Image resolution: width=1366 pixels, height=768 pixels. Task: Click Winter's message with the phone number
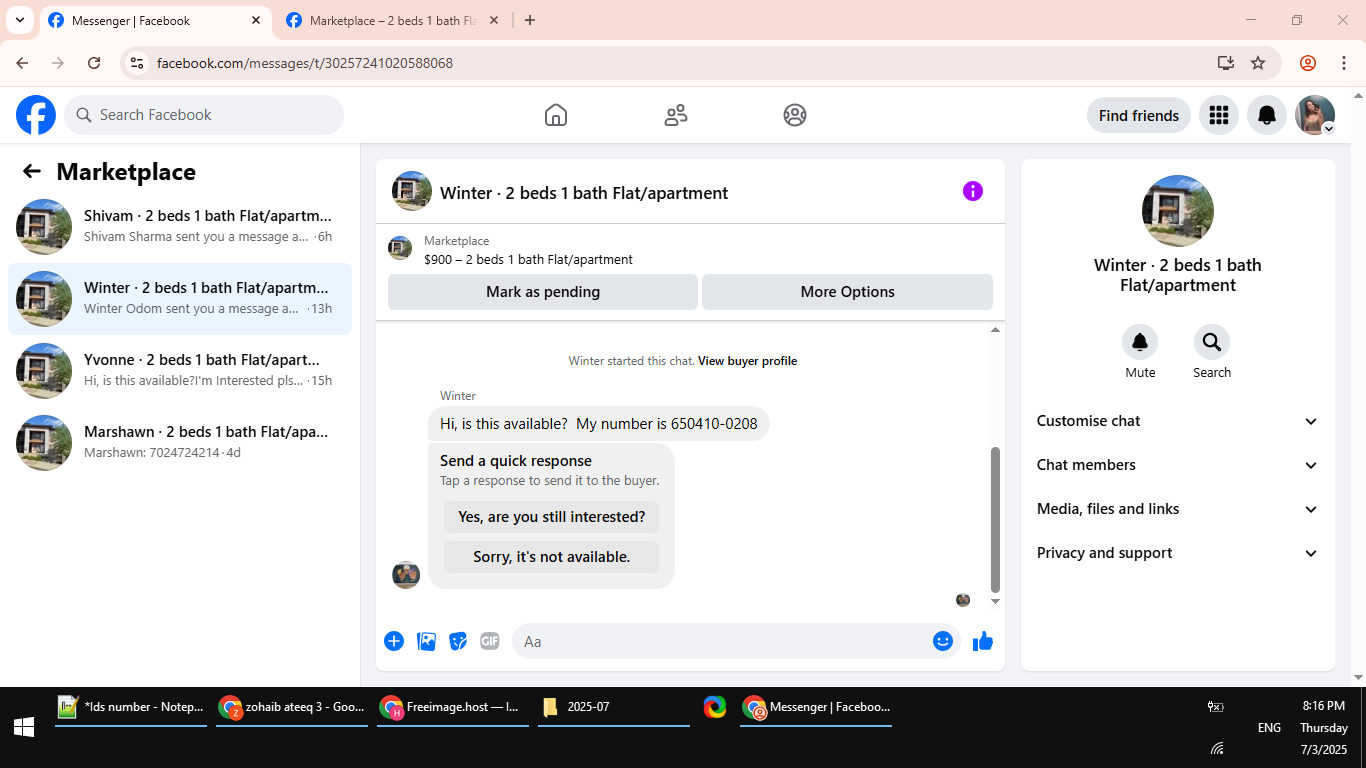click(x=599, y=424)
